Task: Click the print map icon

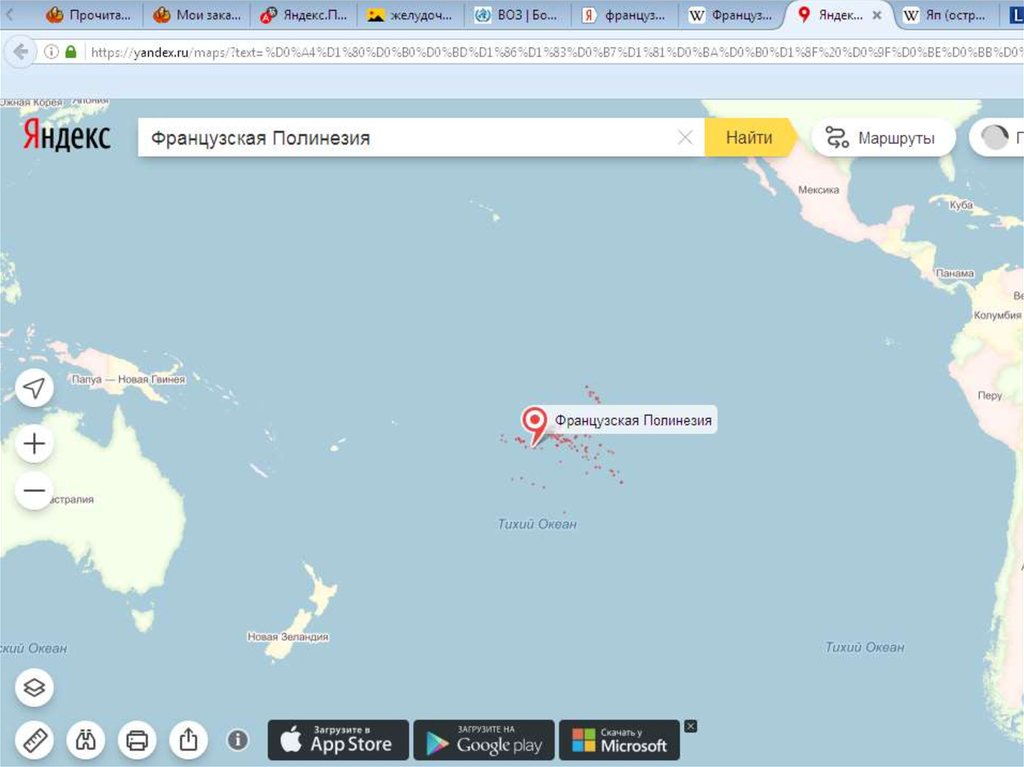Action: pyautogui.click(x=137, y=740)
